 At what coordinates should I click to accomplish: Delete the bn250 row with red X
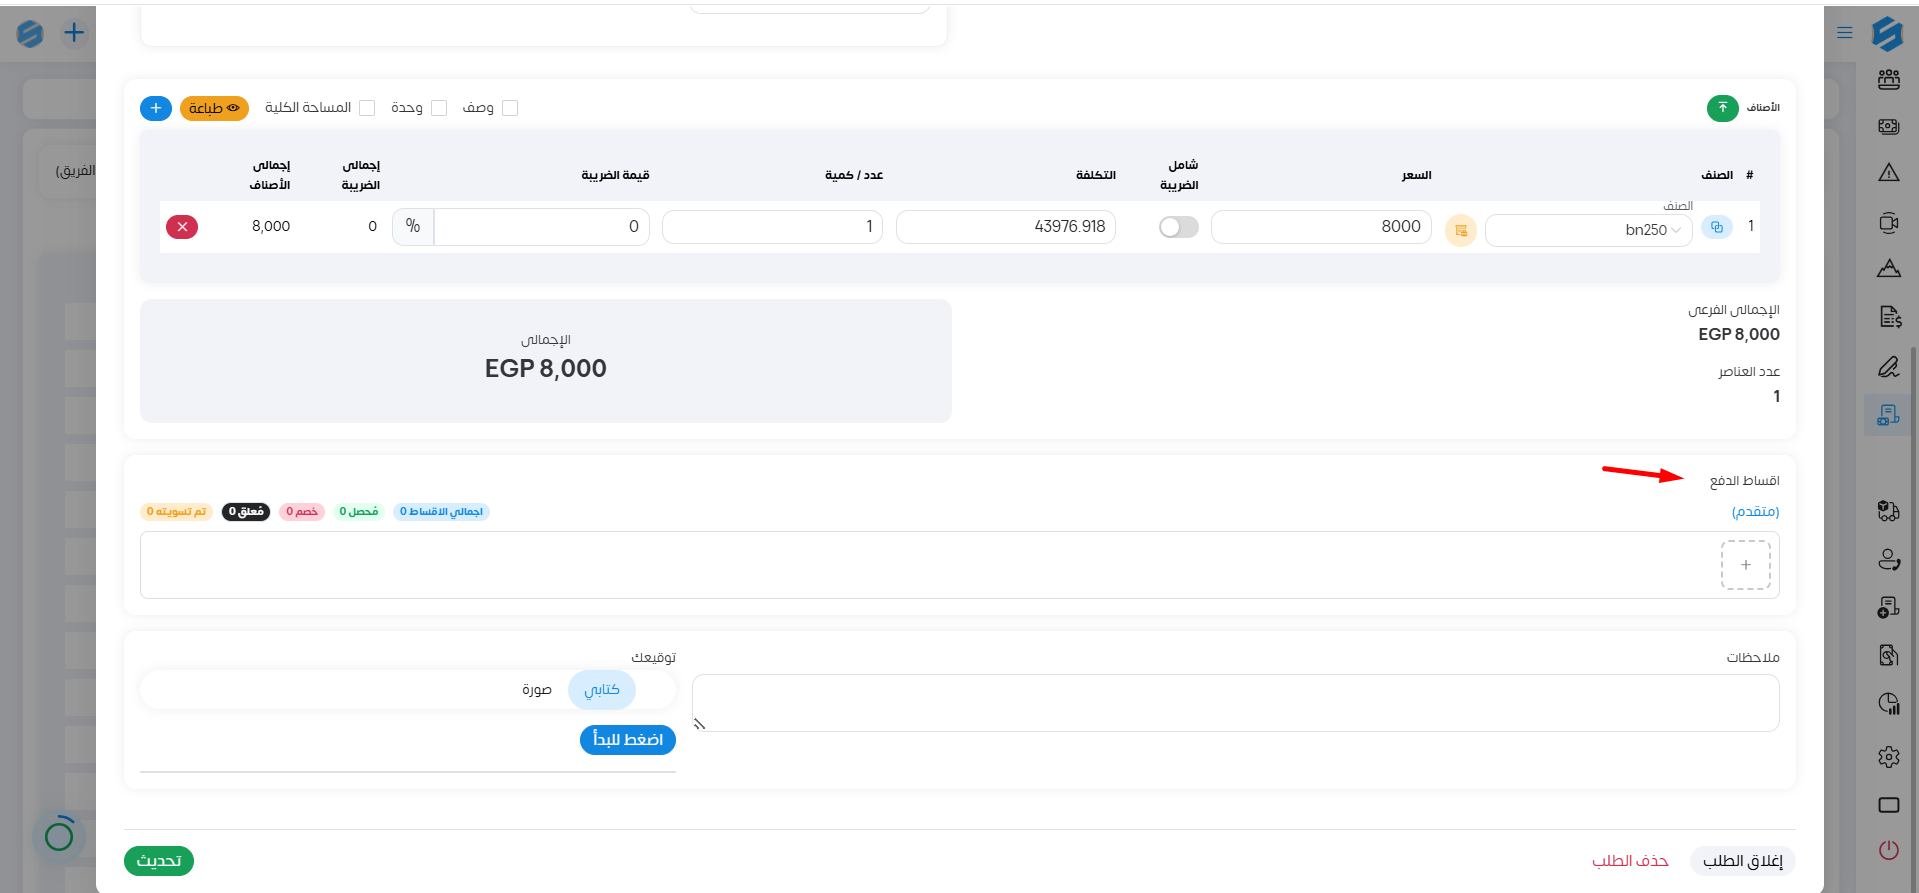coord(182,227)
